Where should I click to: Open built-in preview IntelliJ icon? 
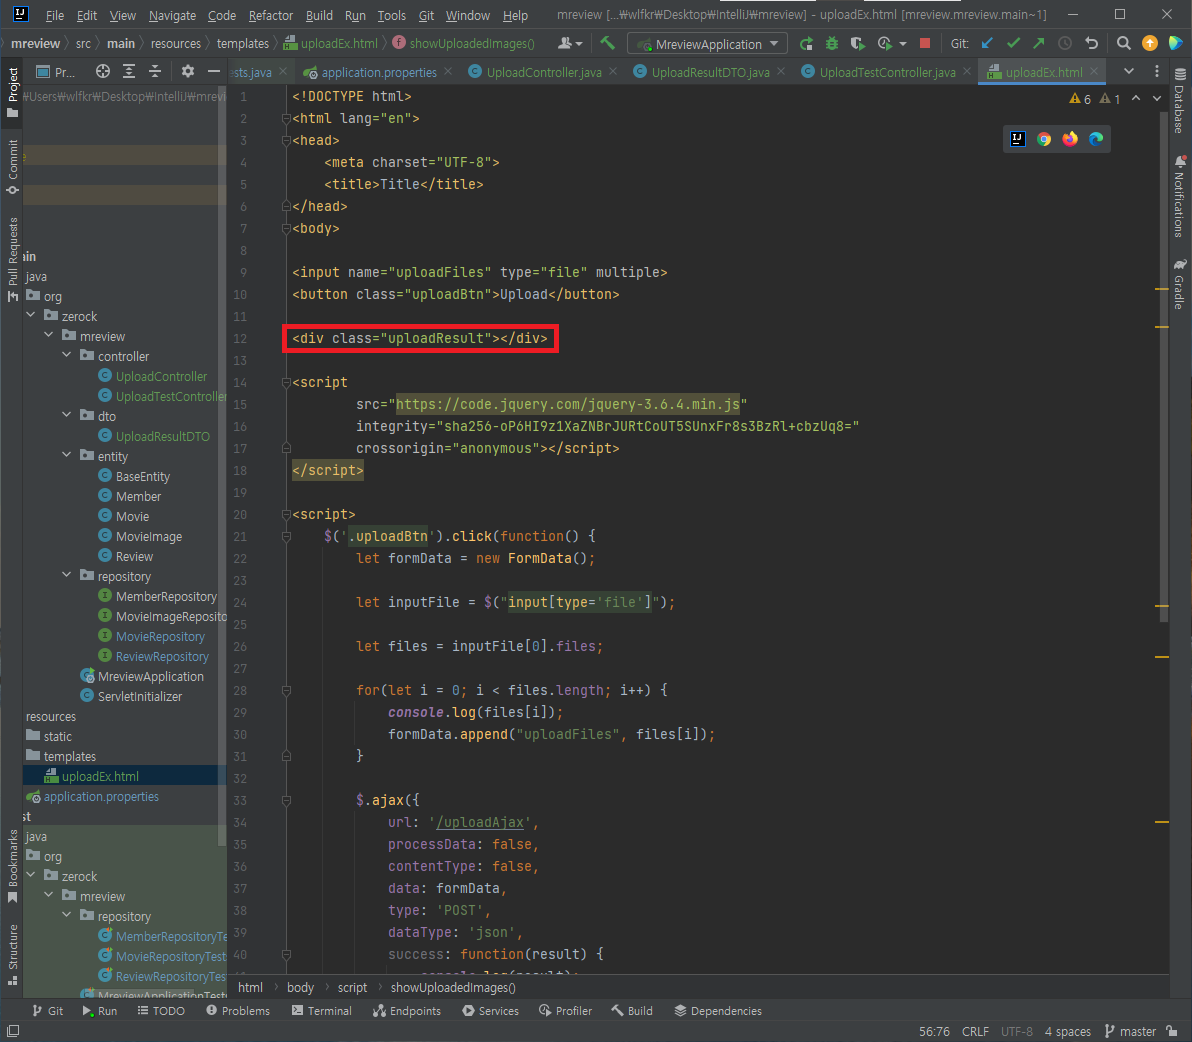click(x=1018, y=138)
